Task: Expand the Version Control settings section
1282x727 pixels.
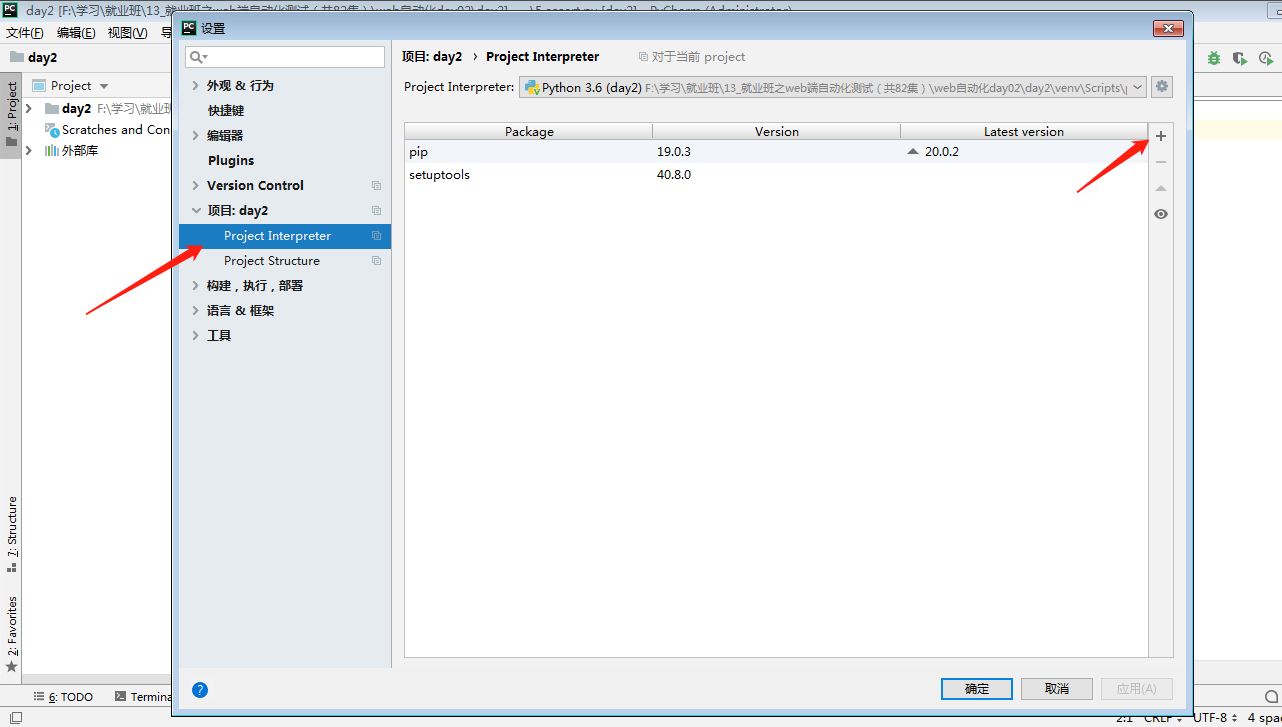Action: coord(196,186)
